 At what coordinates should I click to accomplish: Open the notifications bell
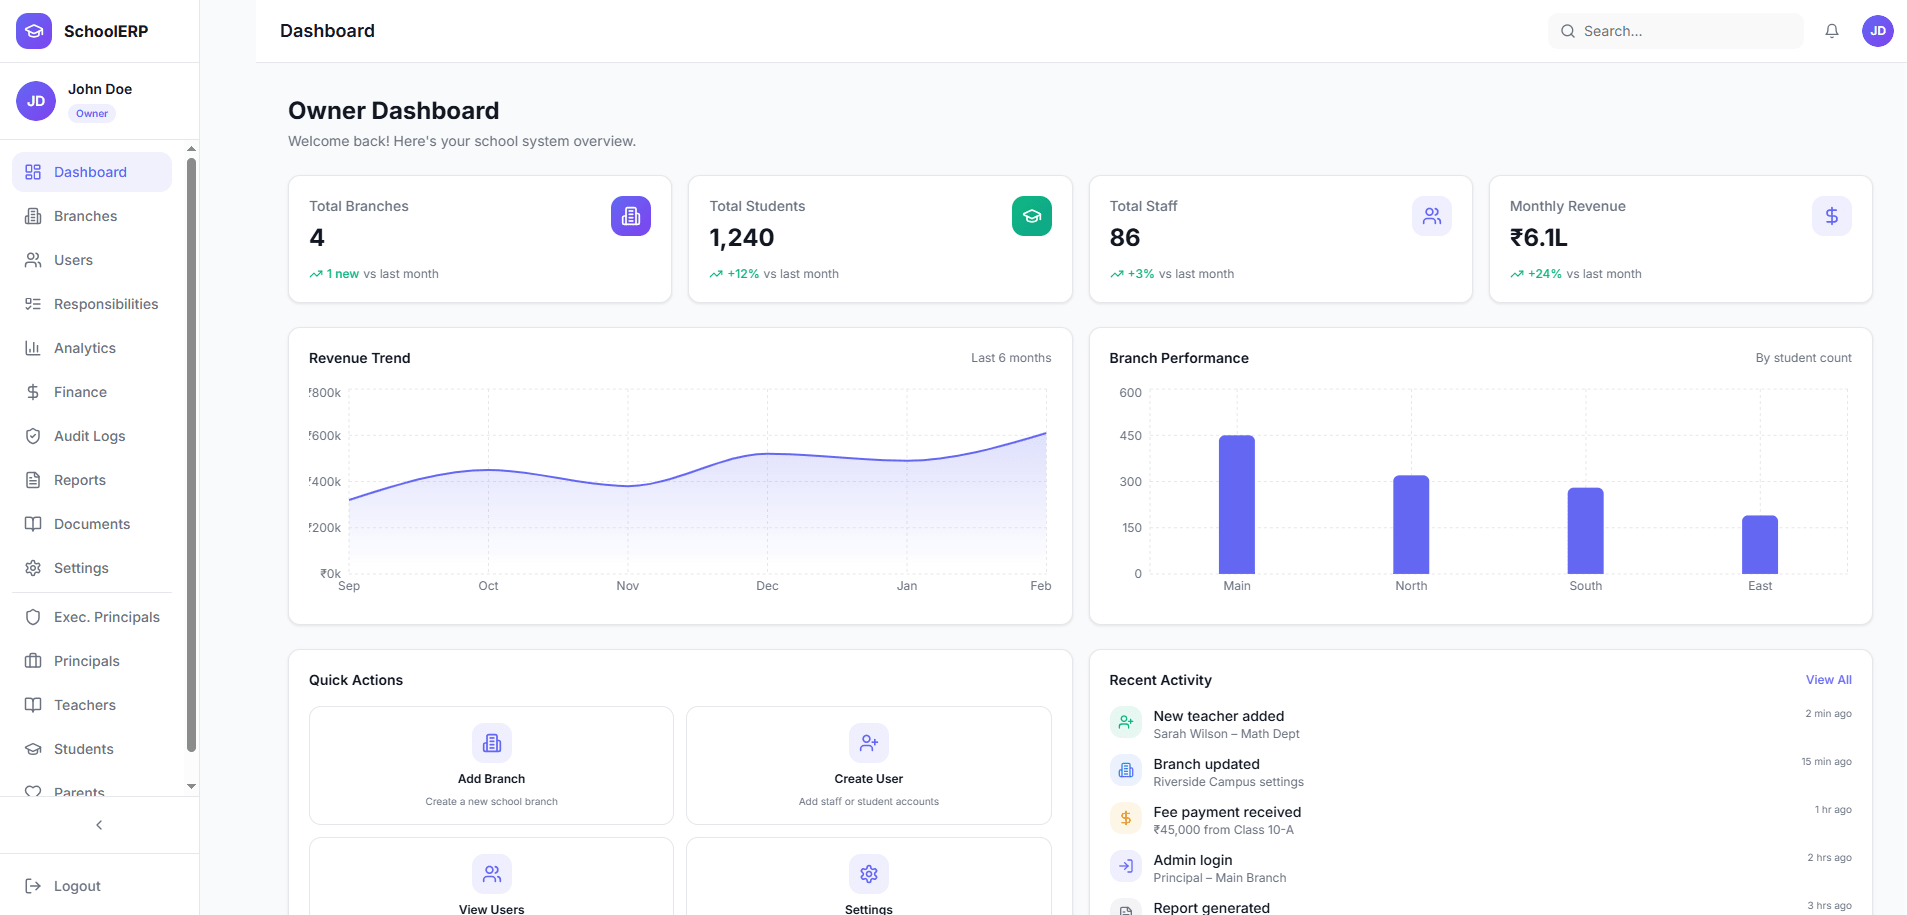coord(1832,31)
